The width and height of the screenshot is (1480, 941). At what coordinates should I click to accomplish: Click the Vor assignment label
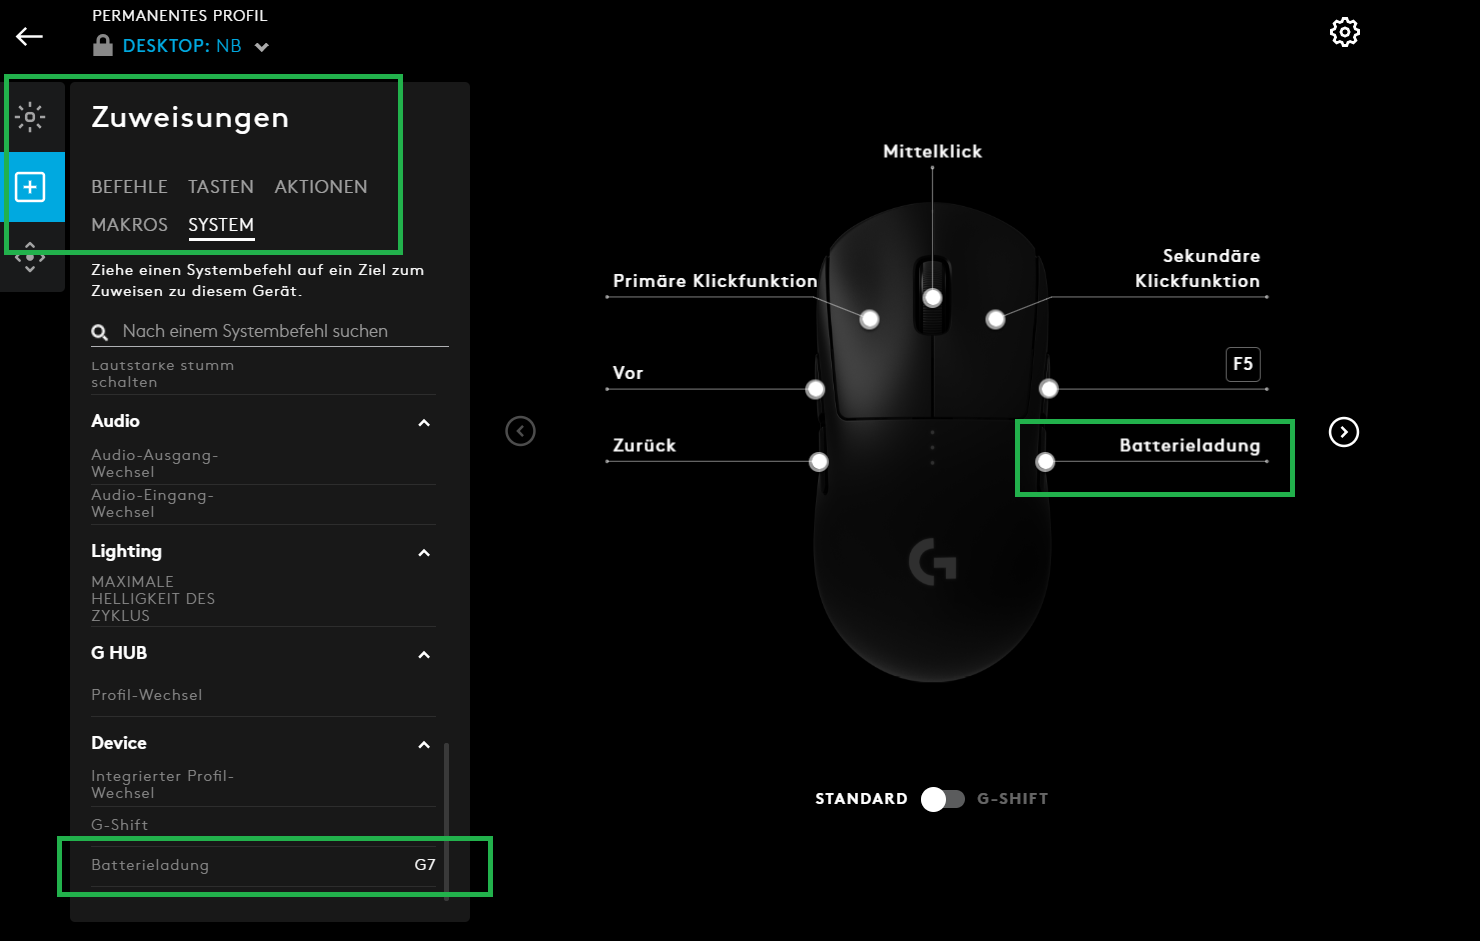[628, 373]
